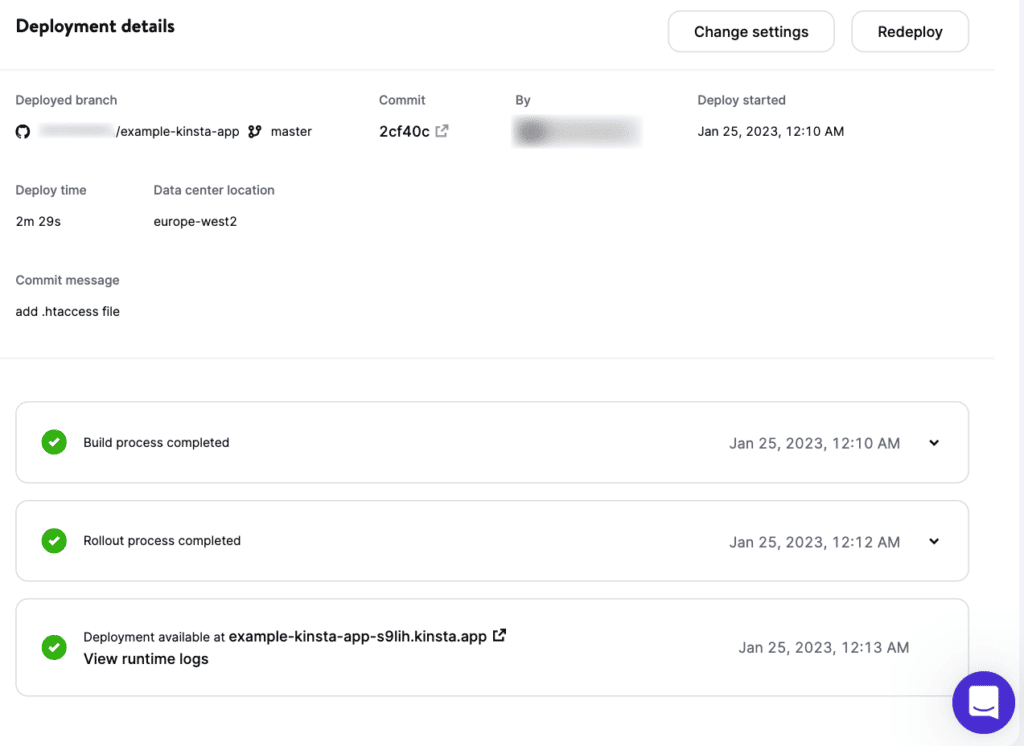The width and height of the screenshot is (1024, 746).
Task: Click the commit hash 2cf40c
Action: pyautogui.click(x=404, y=130)
